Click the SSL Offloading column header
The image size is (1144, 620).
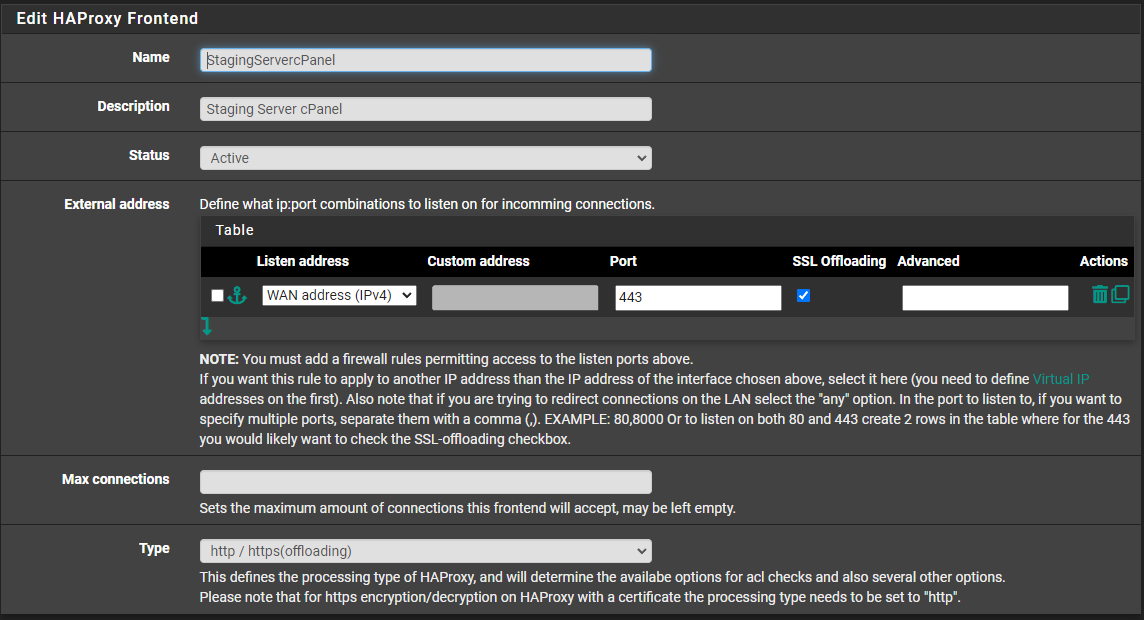(839, 261)
